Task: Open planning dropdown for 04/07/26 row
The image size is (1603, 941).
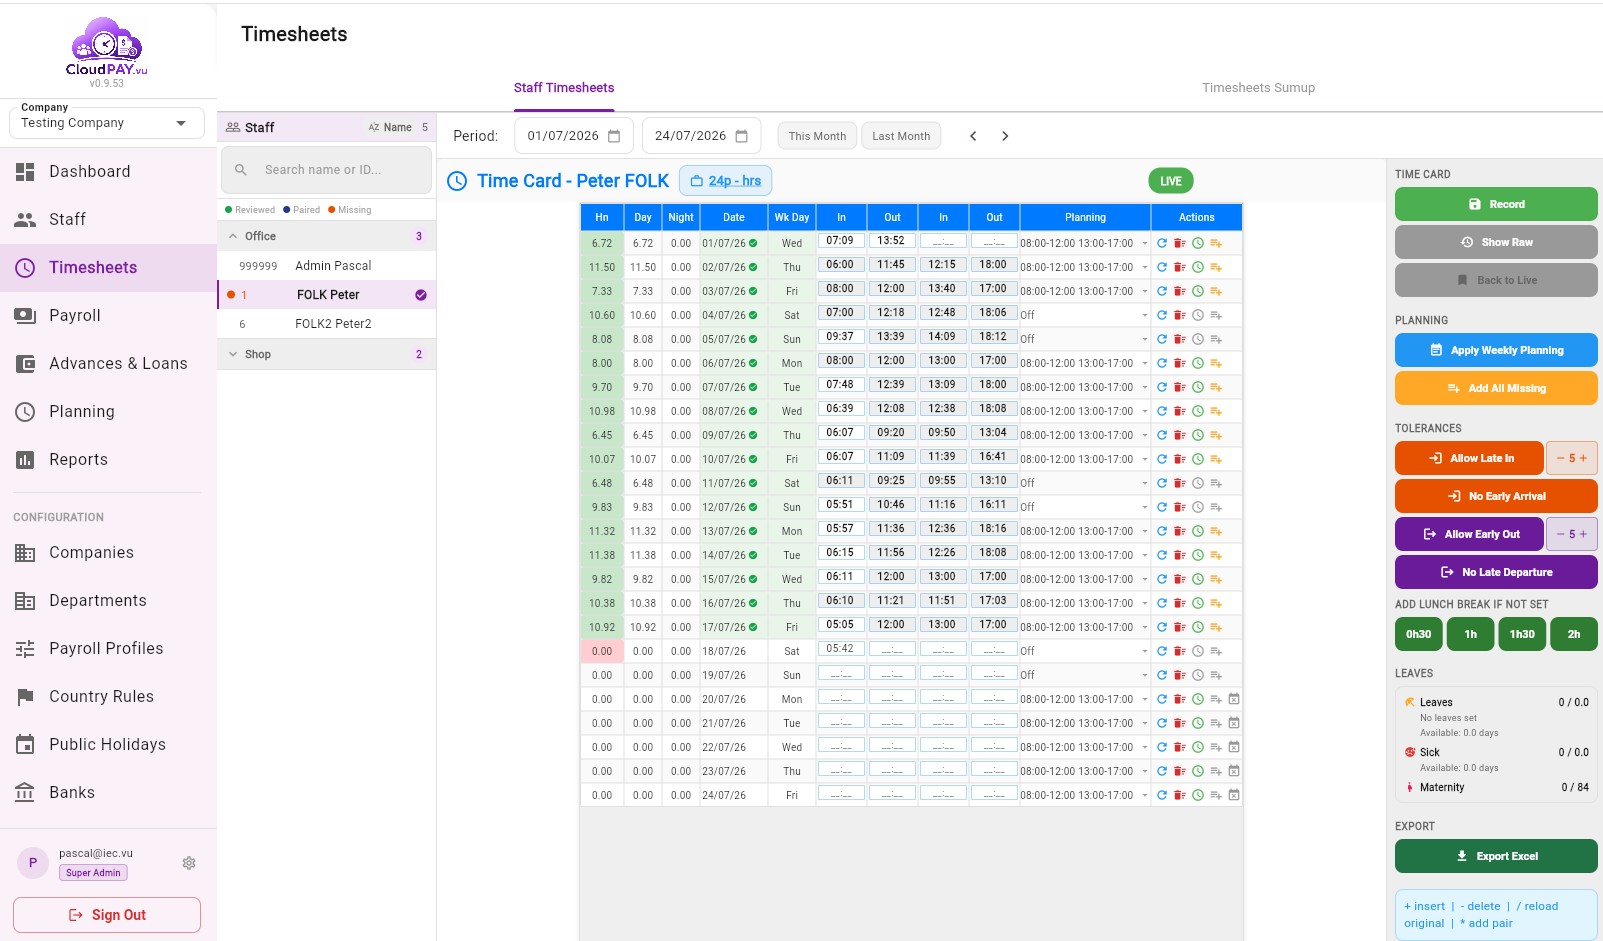Action: (1145, 315)
